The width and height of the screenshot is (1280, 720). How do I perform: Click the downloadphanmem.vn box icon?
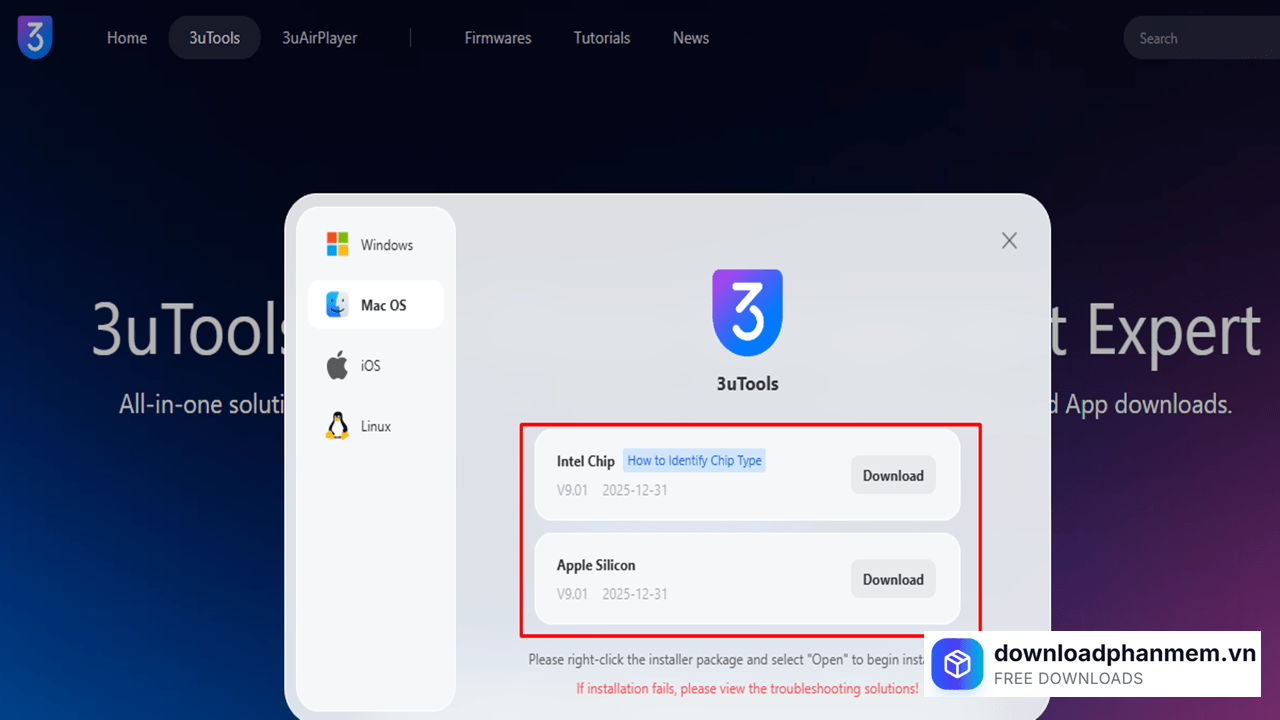pyautogui.click(x=957, y=664)
